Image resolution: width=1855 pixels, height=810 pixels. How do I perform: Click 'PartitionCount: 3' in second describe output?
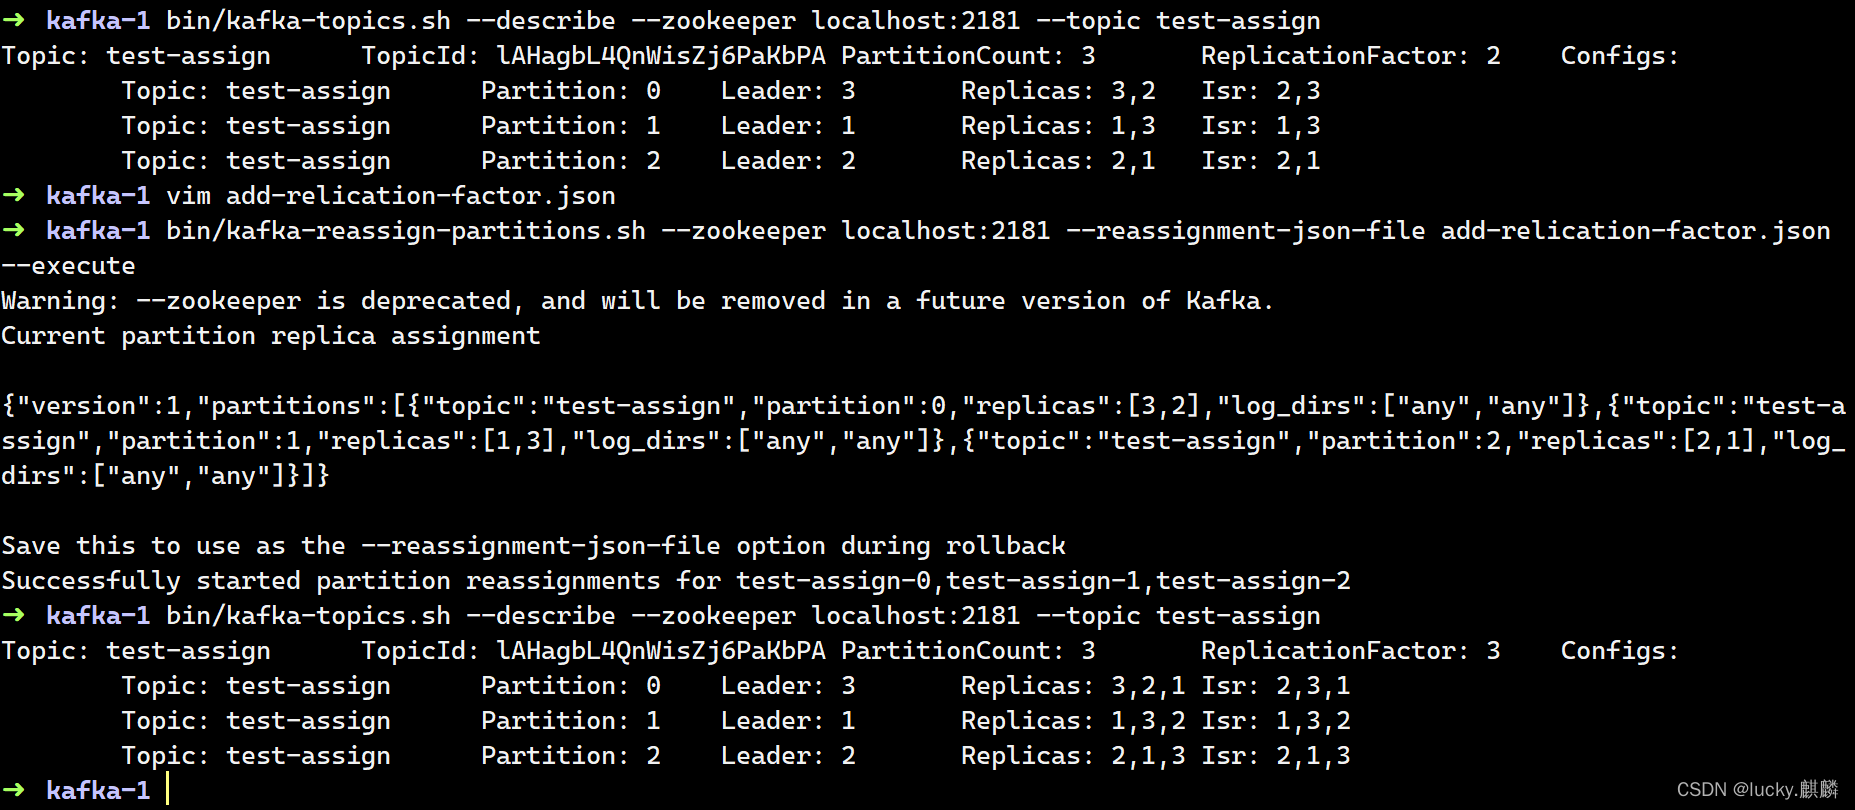[968, 651]
